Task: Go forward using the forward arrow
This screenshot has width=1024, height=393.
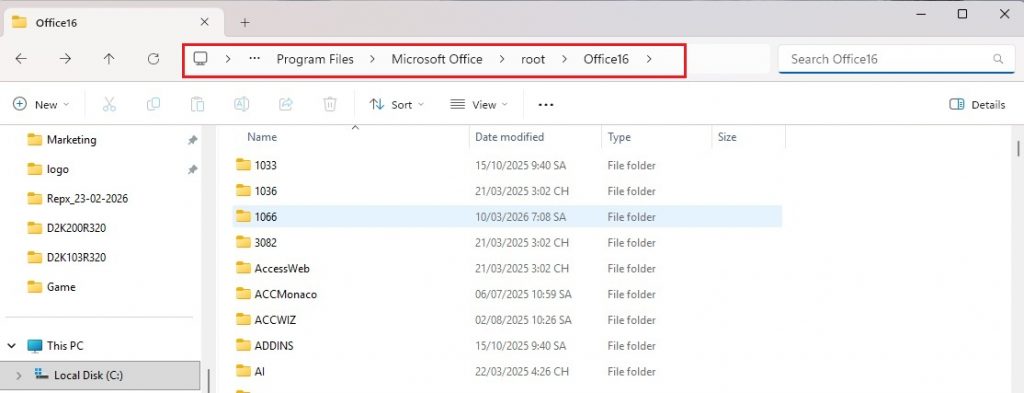Action: point(65,59)
